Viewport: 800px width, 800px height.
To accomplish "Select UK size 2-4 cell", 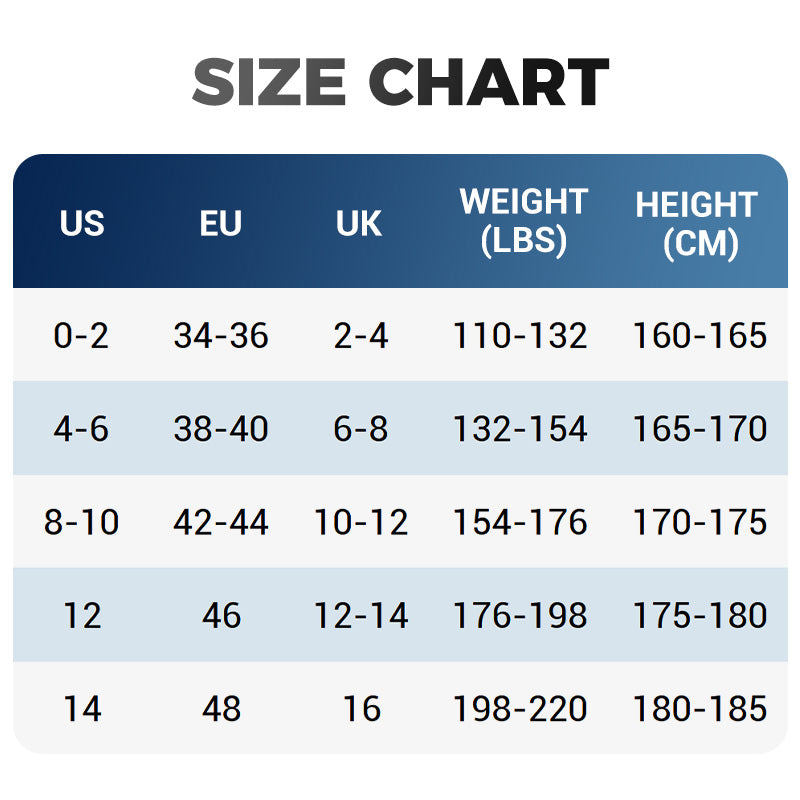I will [x=361, y=336].
